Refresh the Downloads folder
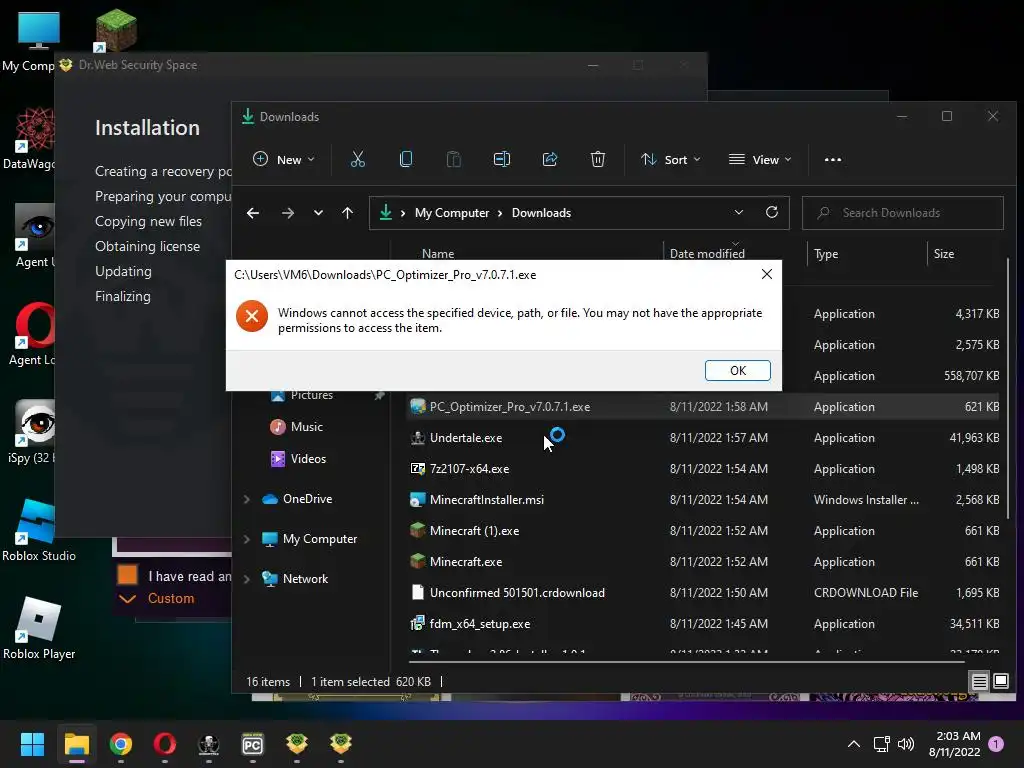Screen dimensions: 1024x768 coord(772,213)
